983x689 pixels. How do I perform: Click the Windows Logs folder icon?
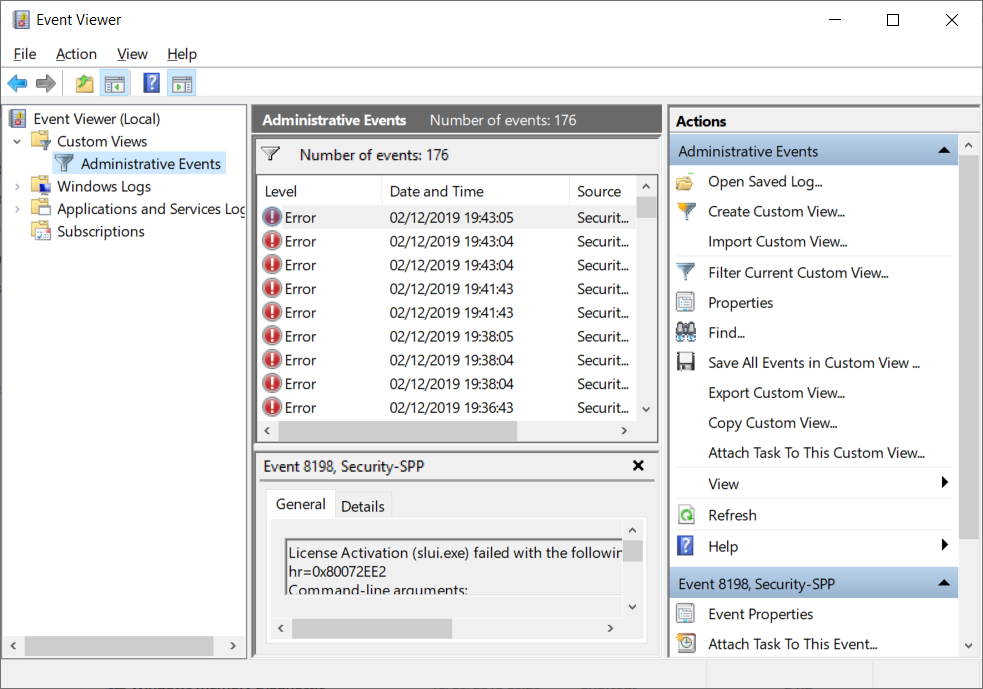[41, 186]
